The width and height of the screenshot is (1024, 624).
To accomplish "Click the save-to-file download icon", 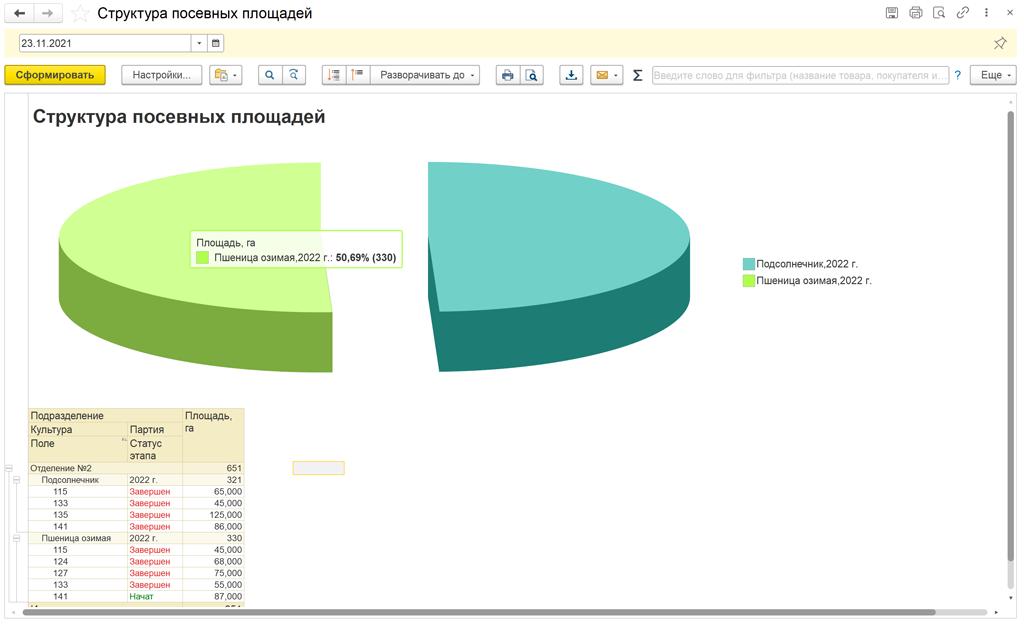I will [x=571, y=75].
